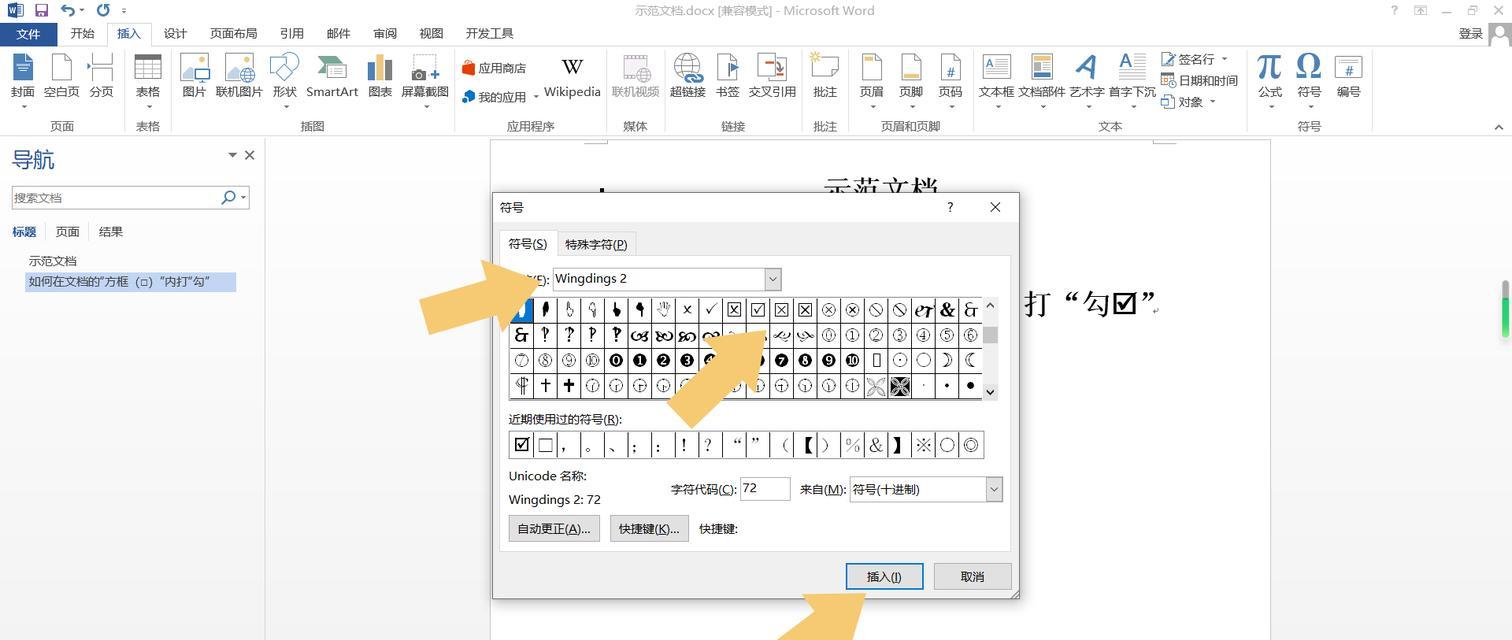Open the Wingdings 2 font dropdown
Image resolution: width=1512 pixels, height=640 pixels.
coord(772,279)
